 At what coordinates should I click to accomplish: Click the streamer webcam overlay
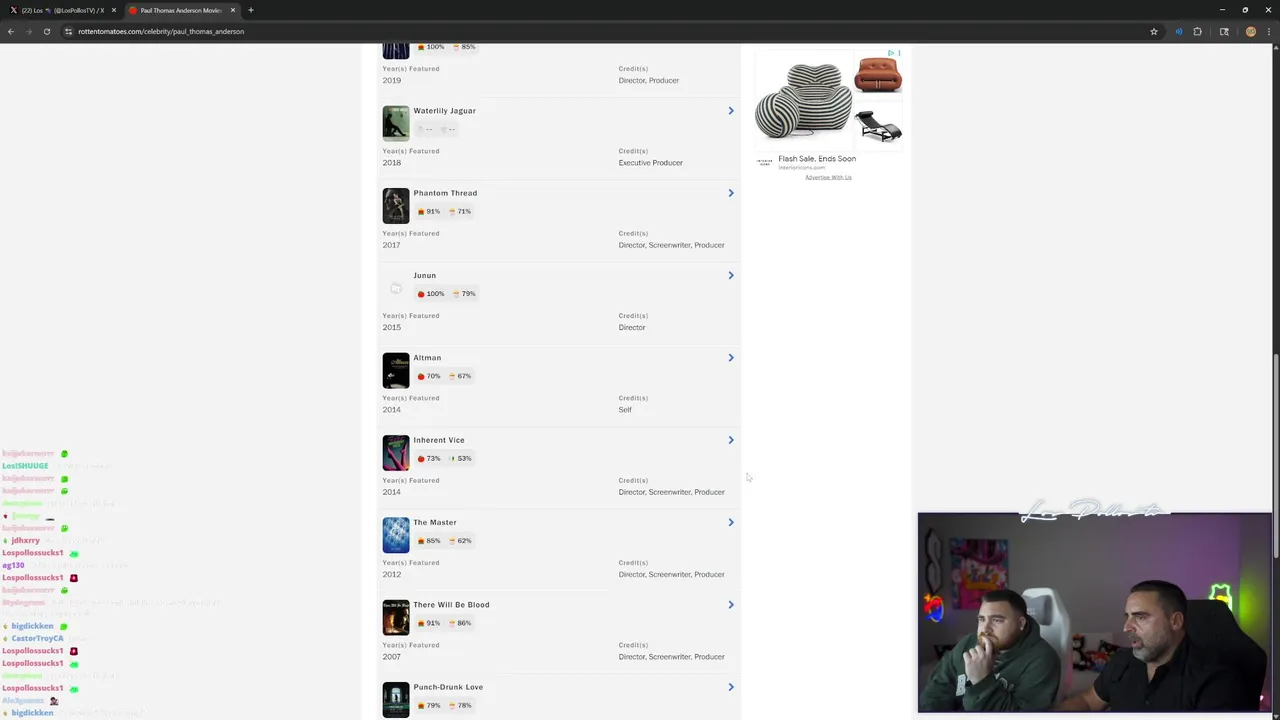pyautogui.click(x=1095, y=613)
